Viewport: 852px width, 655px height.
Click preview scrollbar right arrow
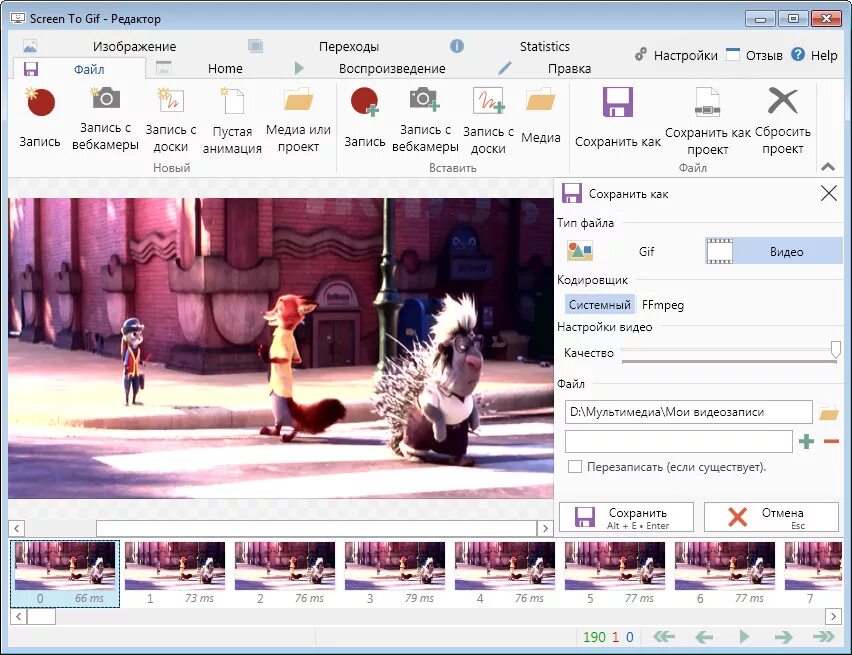(x=545, y=528)
